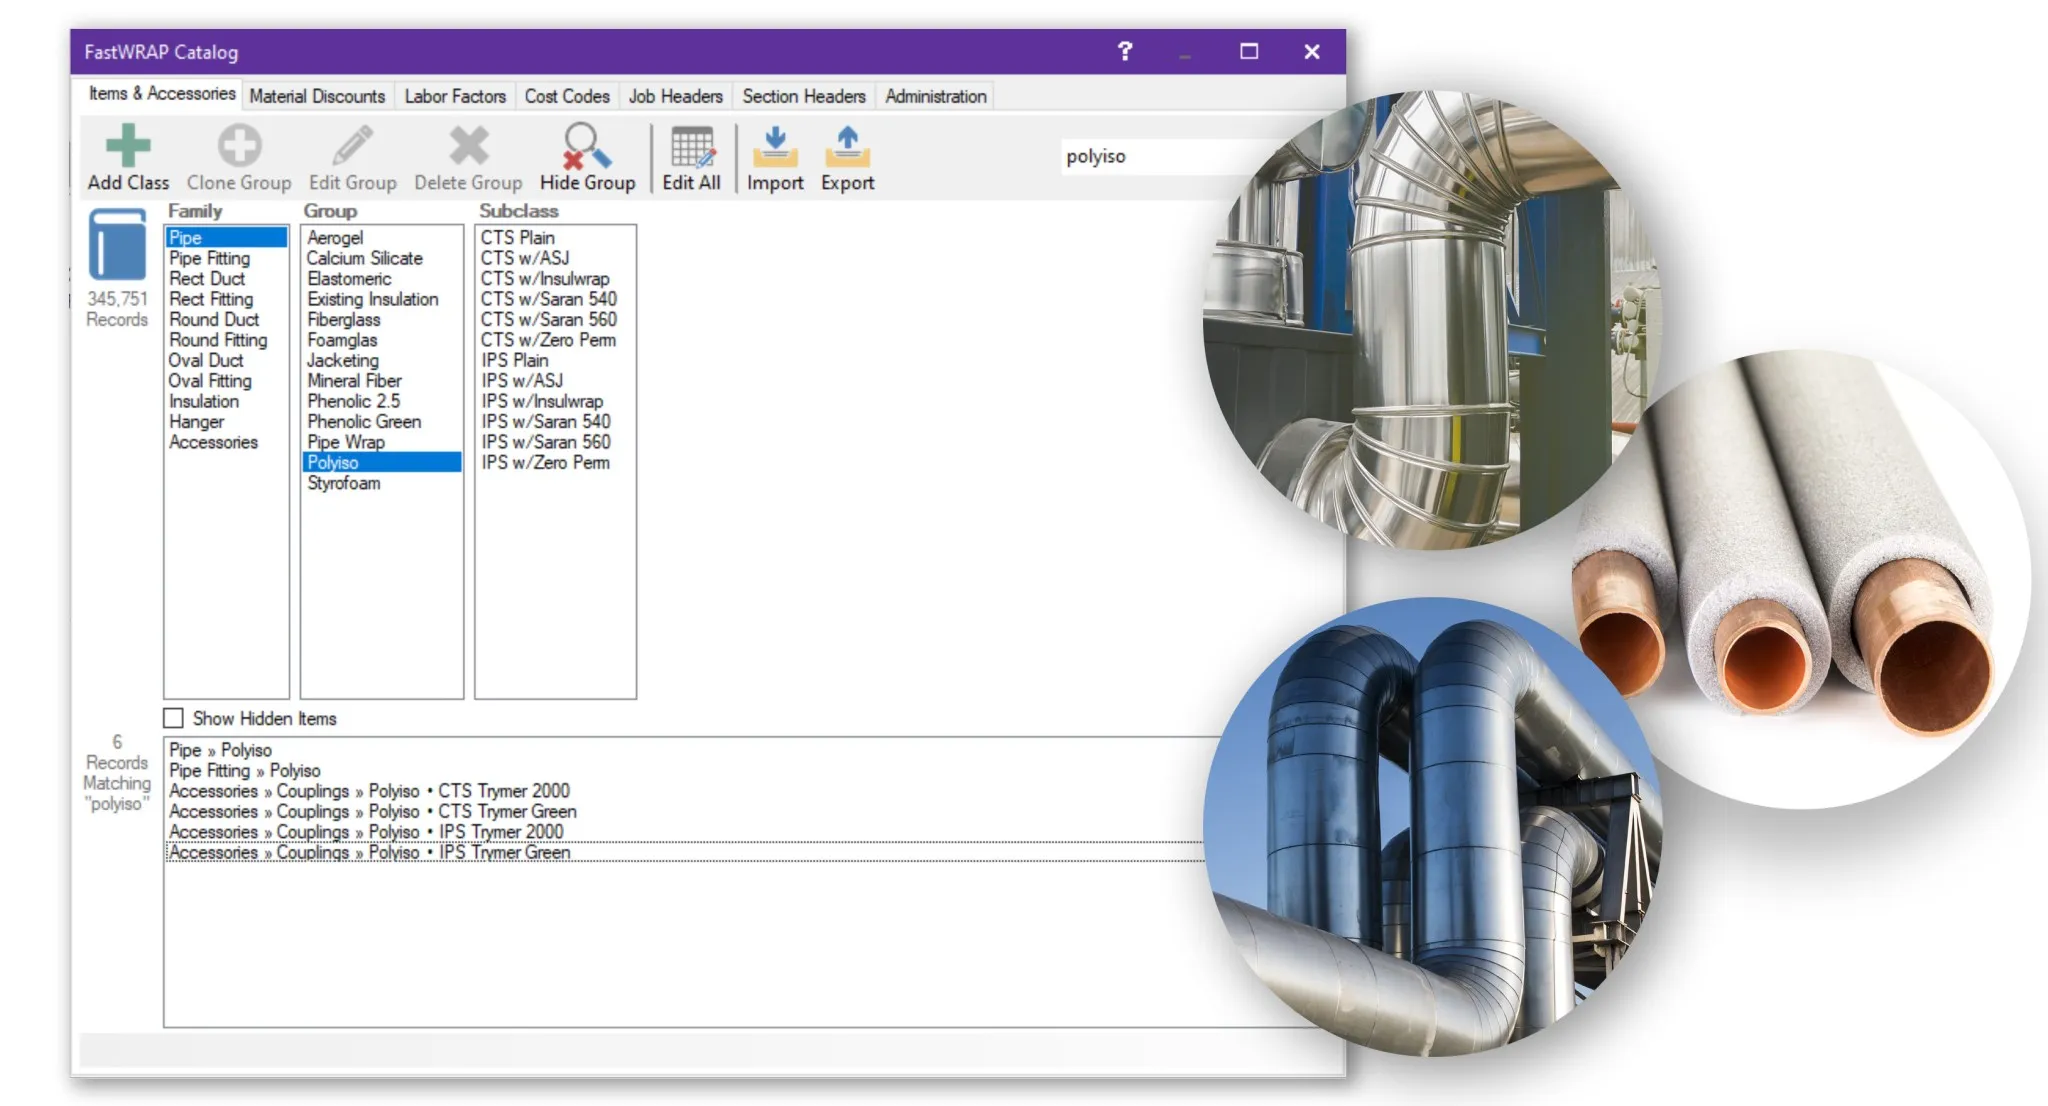
Task: Select CTS w/ASJ subclass
Action: pos(555,258)
